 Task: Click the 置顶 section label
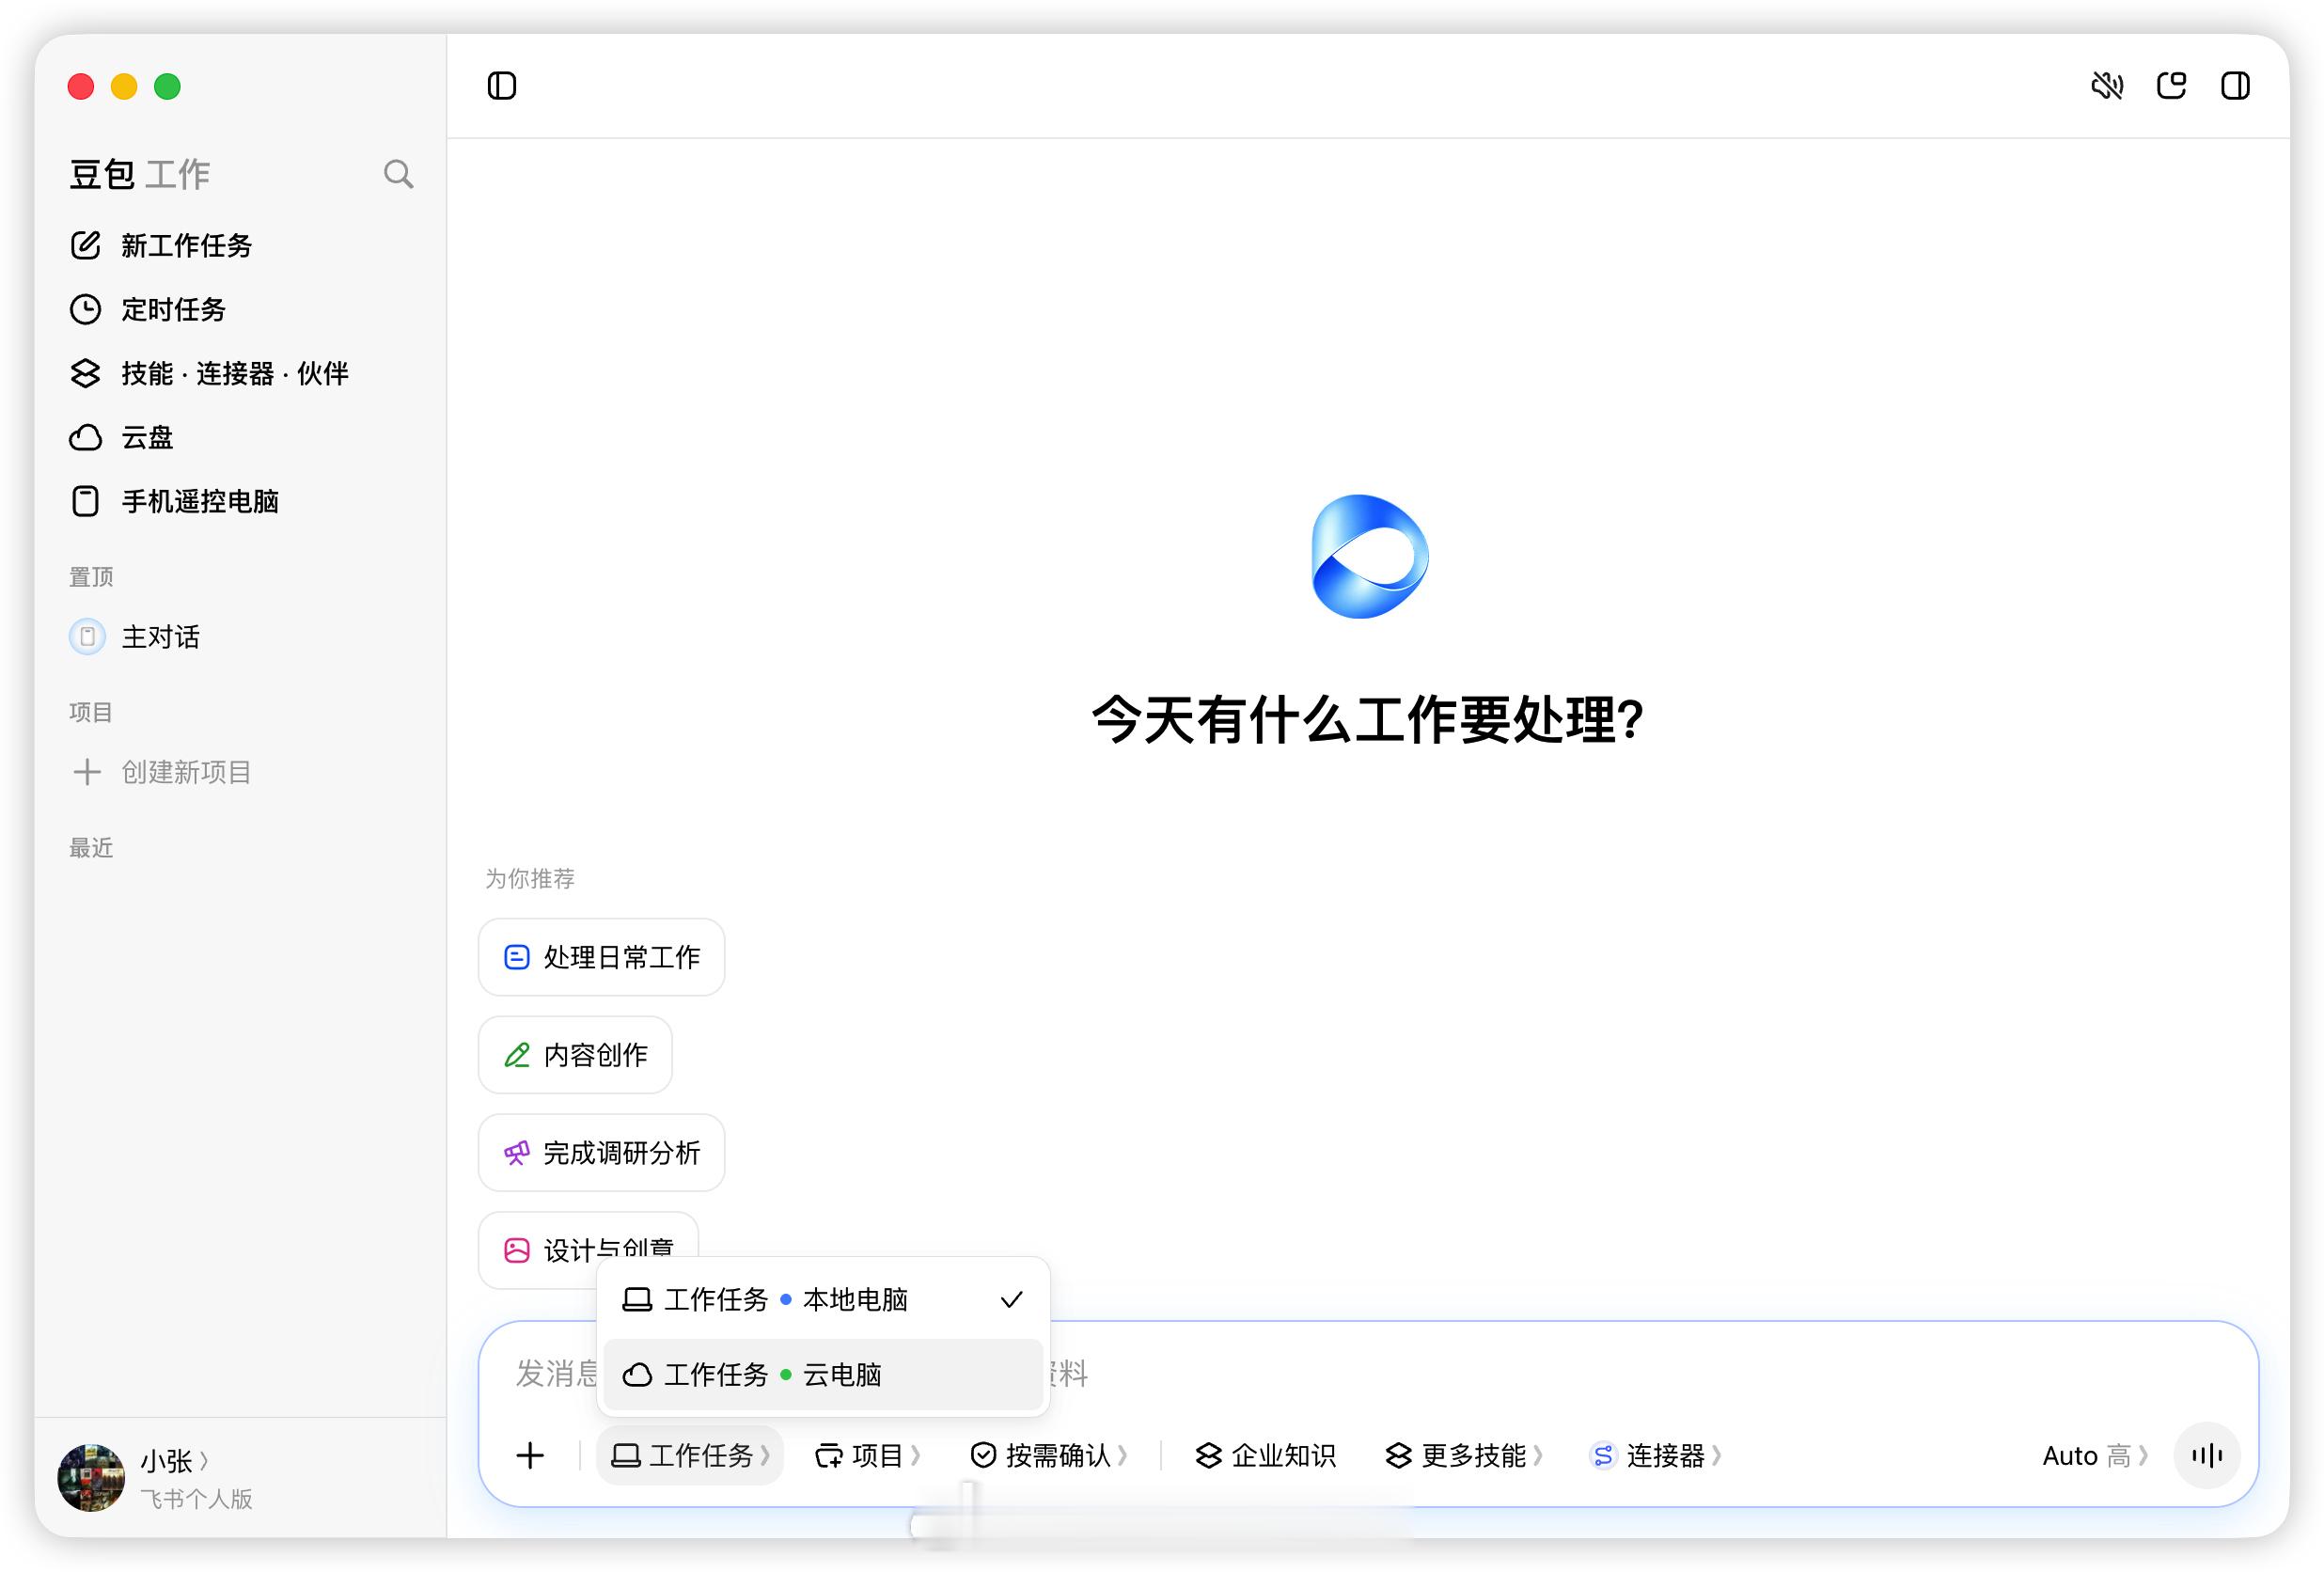pyautogui.click(x=91, y=576)
